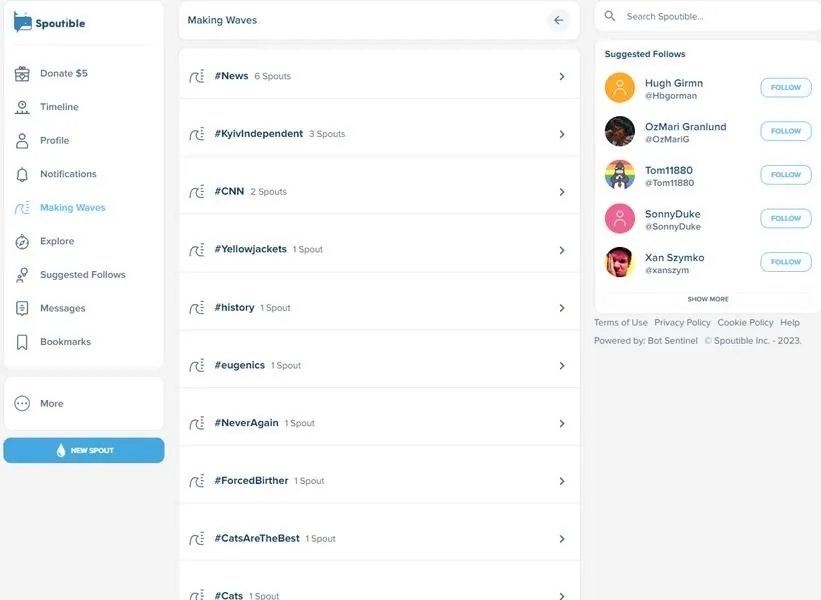821x600 pixels.
Task: Click the Spoutible whale logo
Action: [23, 22]
